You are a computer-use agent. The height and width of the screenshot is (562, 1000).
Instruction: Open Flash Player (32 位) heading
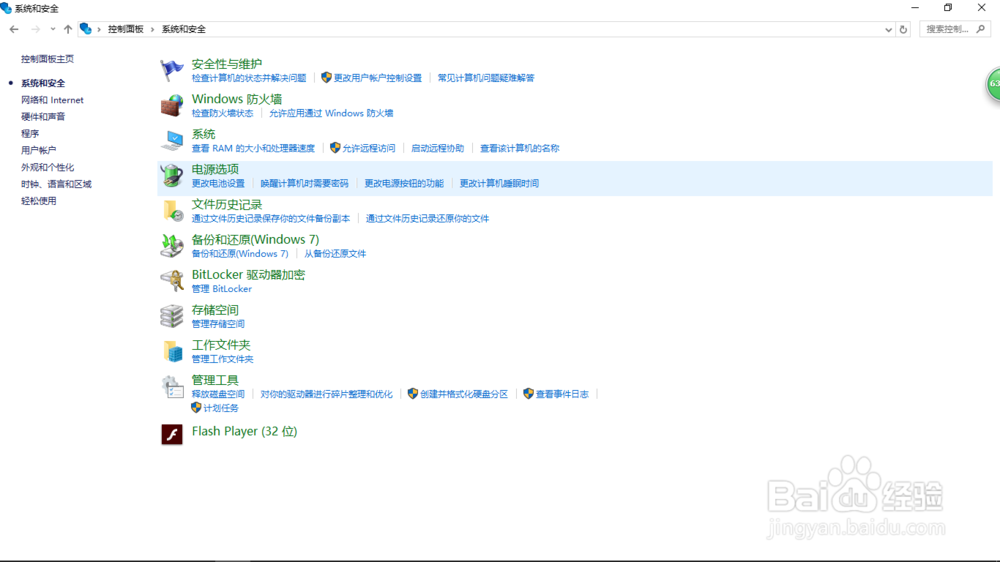[244, 431]
